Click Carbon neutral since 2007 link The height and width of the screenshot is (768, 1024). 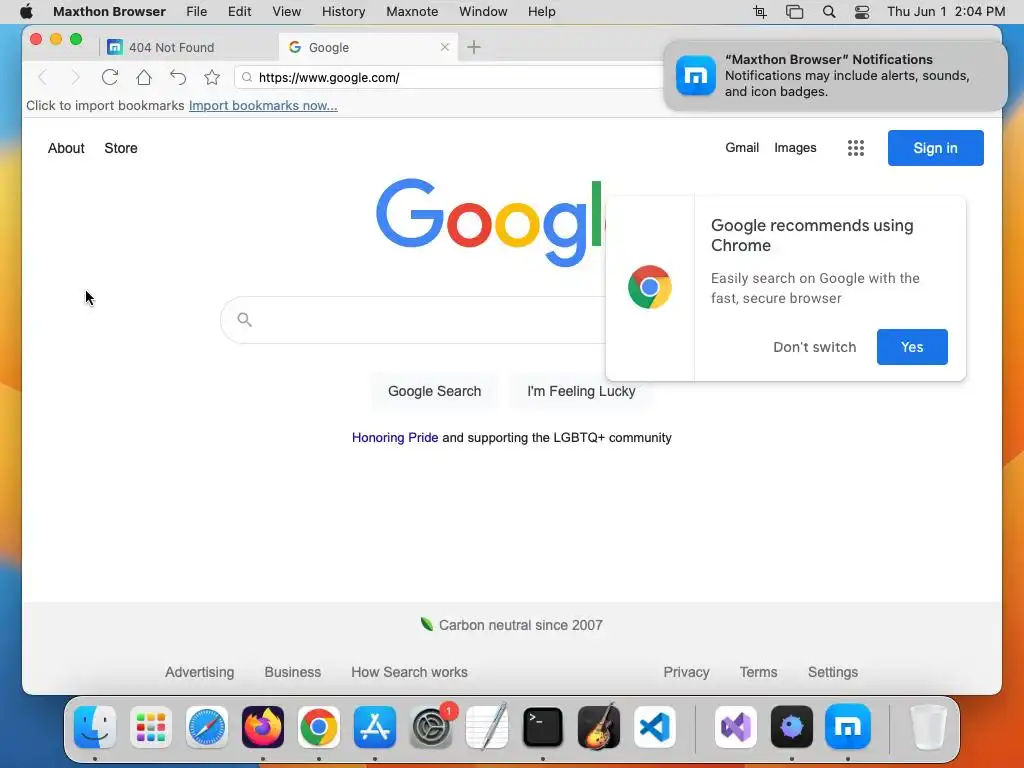[511, 625]
